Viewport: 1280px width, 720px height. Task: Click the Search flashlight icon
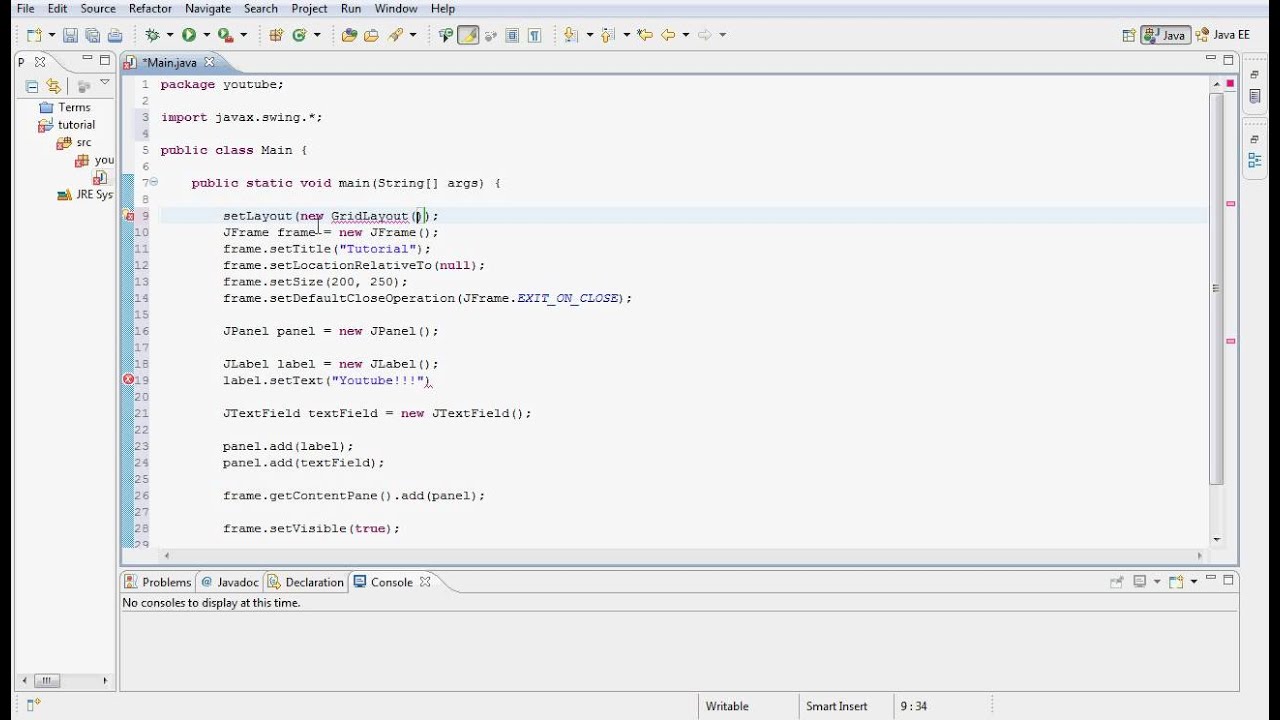(395, 35)
